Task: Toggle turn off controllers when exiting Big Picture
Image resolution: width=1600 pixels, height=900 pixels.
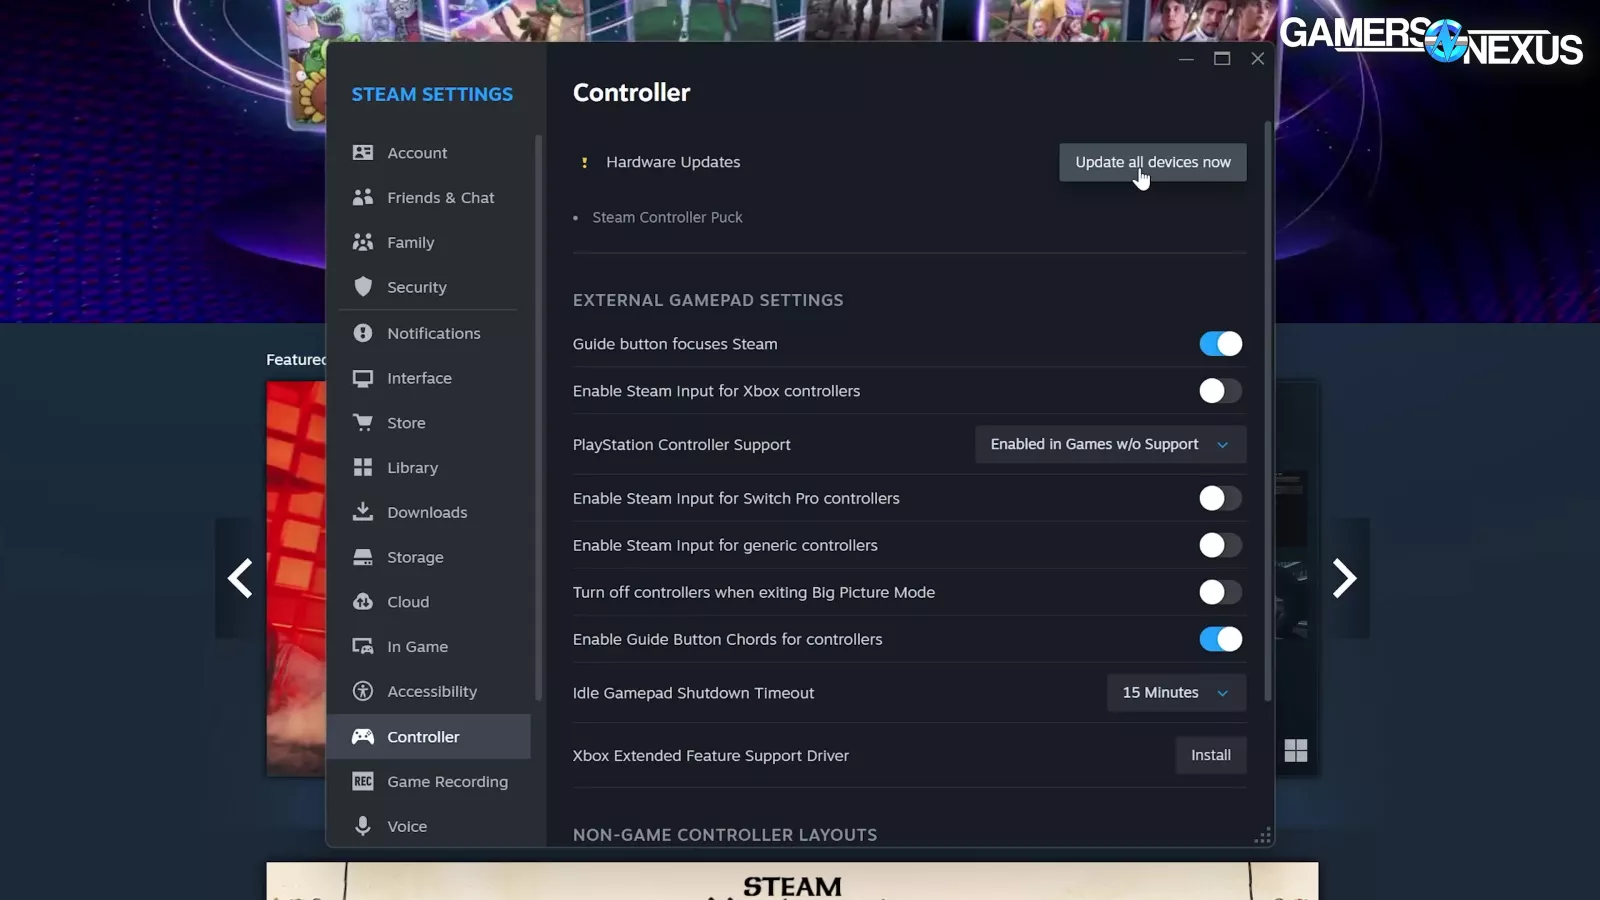Action: pos(1221,592)
